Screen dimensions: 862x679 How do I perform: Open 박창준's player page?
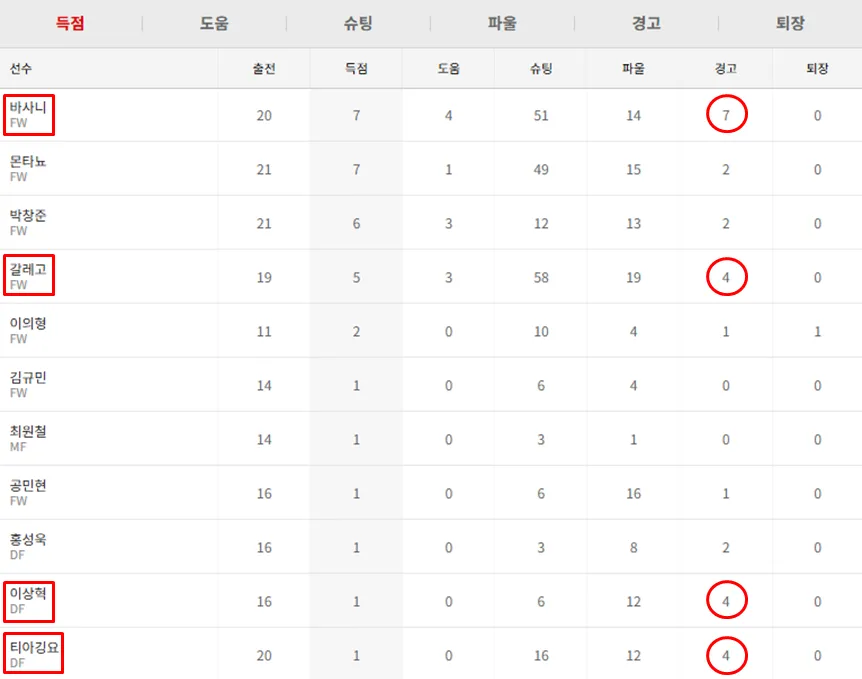[28, 216]
